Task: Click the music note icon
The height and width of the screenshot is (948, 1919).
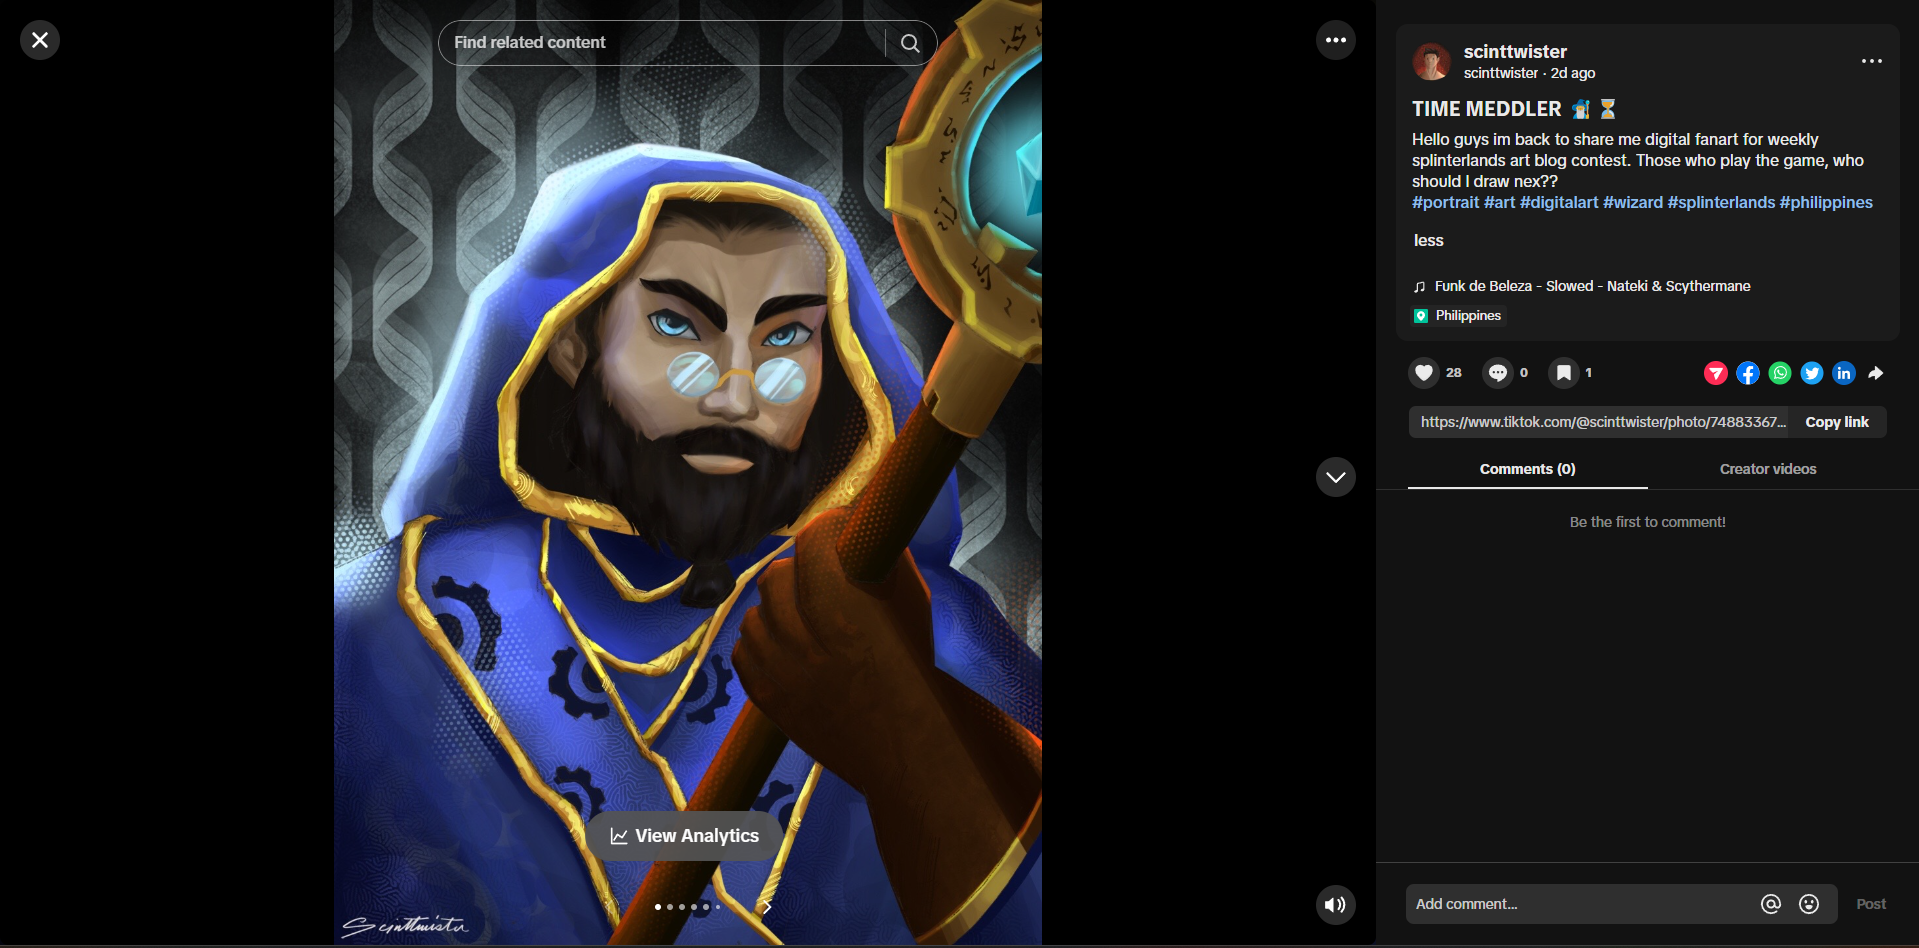Action: coord(1419,287)
